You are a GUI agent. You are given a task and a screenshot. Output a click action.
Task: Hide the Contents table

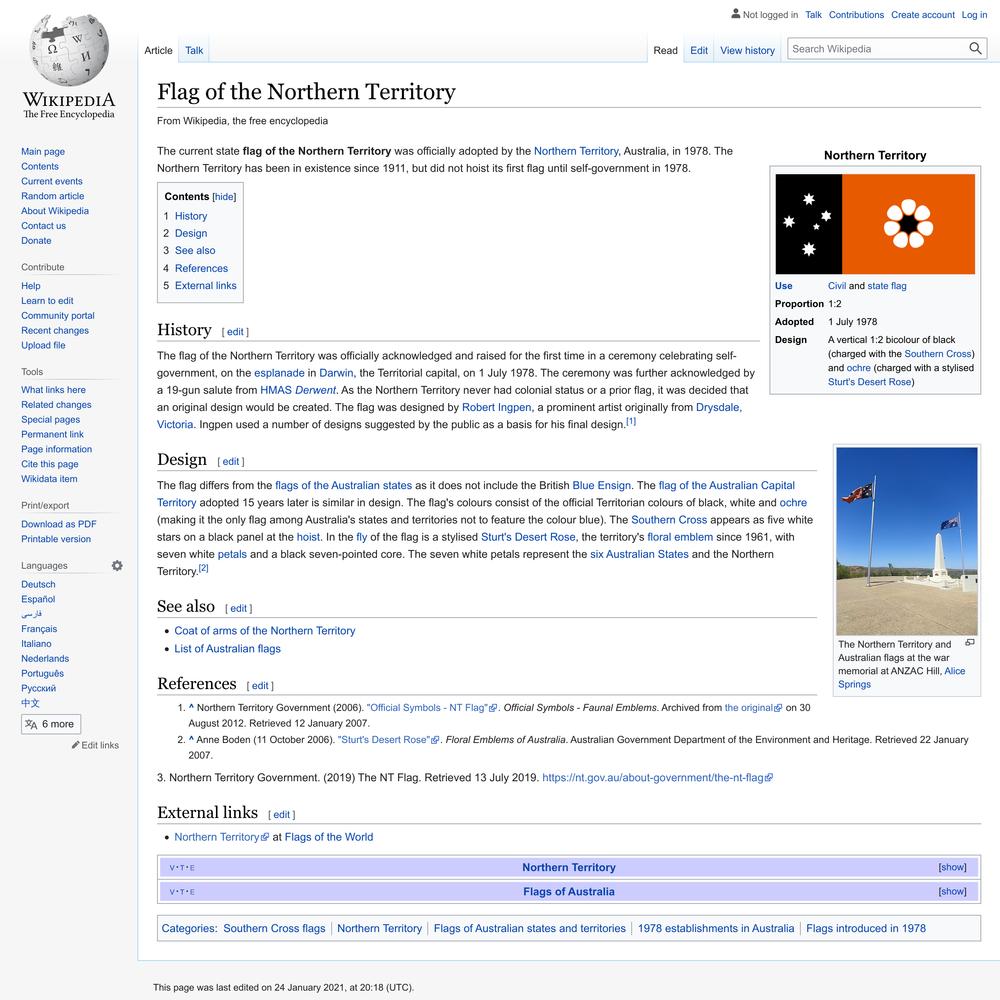(x=224, y=197)
